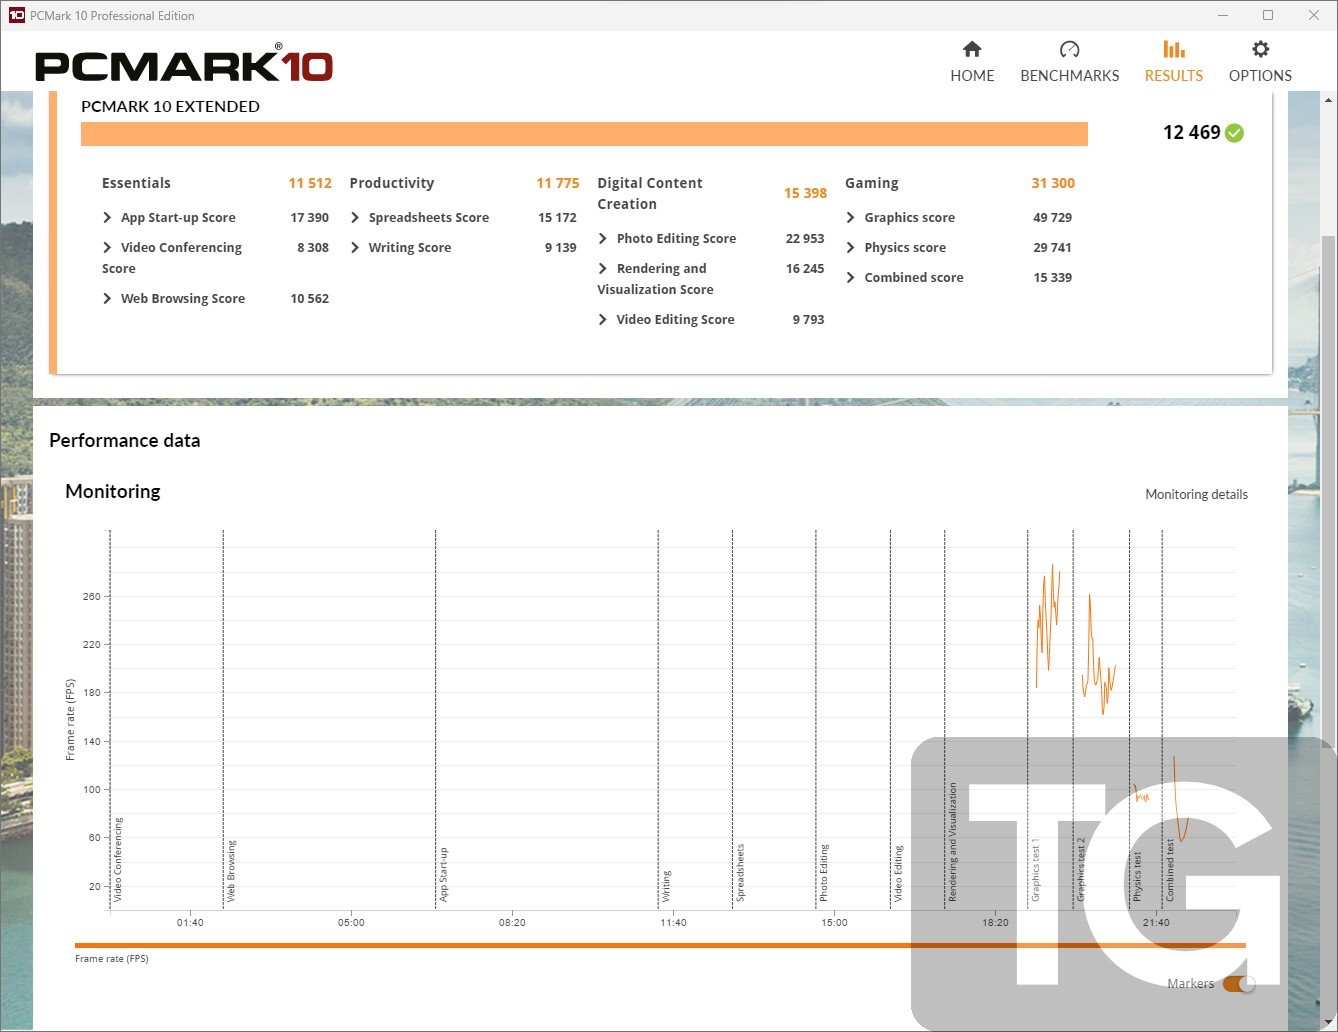
Task: Expand Video Conferencing Score details
Action: [107, 247]
